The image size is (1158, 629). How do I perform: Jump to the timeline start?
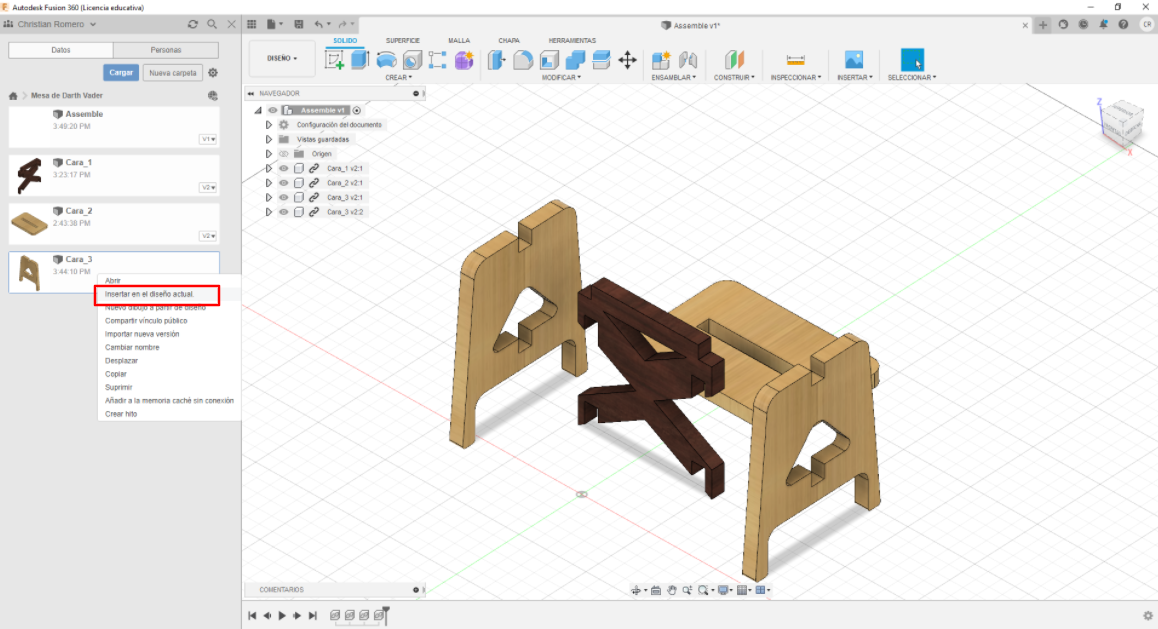(252, 615)
